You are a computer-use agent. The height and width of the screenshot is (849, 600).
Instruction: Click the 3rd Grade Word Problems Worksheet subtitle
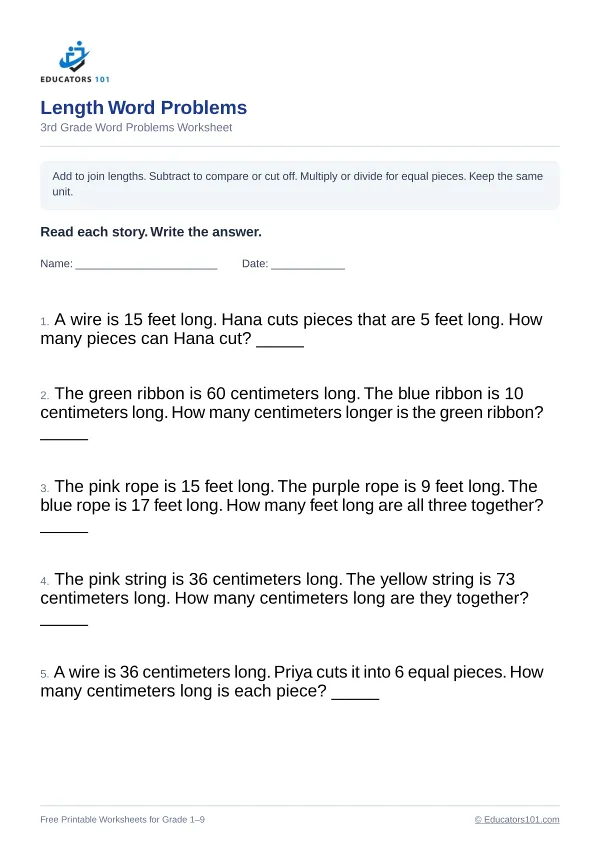click(136, 127)
